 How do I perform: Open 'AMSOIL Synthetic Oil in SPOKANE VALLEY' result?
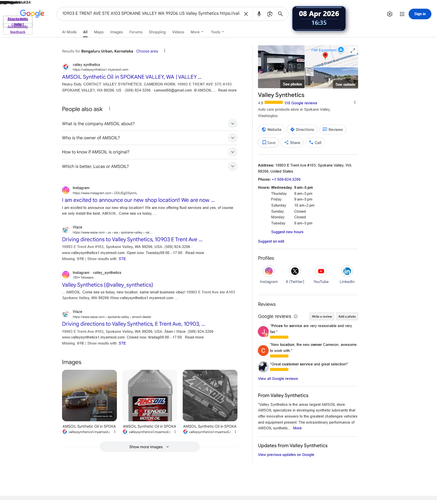point(132,77)
